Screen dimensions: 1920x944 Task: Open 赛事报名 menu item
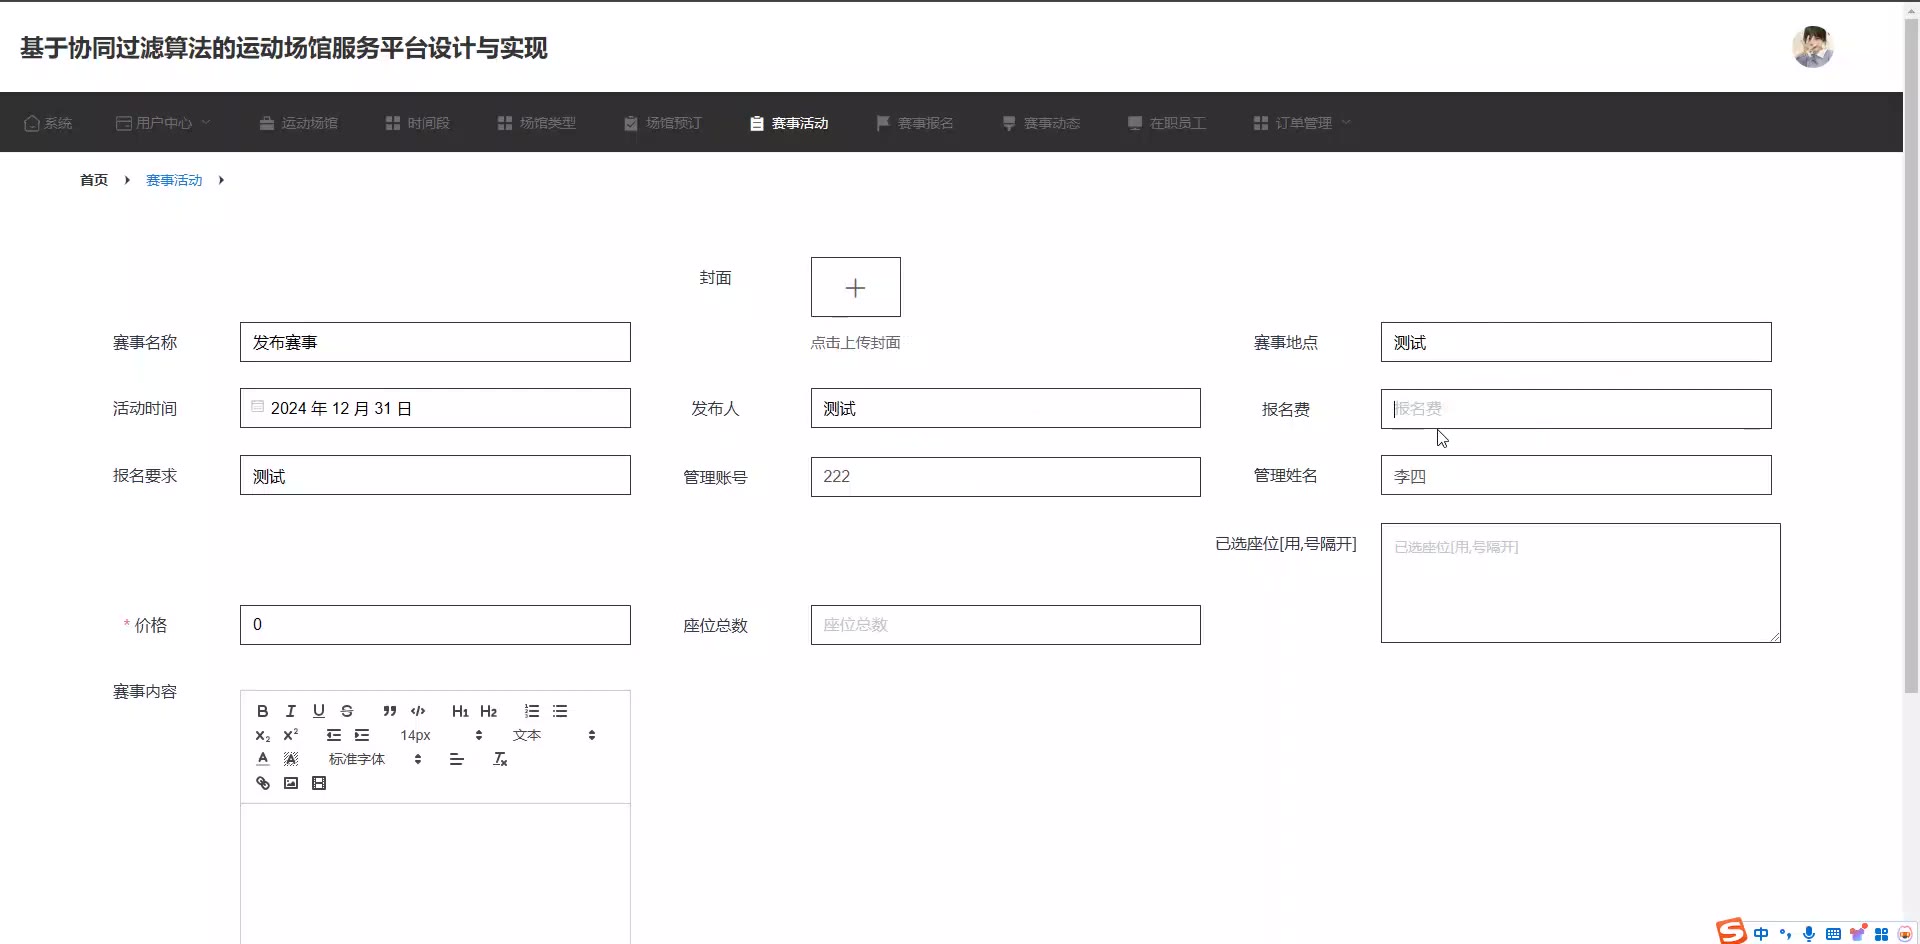[x=914, y=123]
